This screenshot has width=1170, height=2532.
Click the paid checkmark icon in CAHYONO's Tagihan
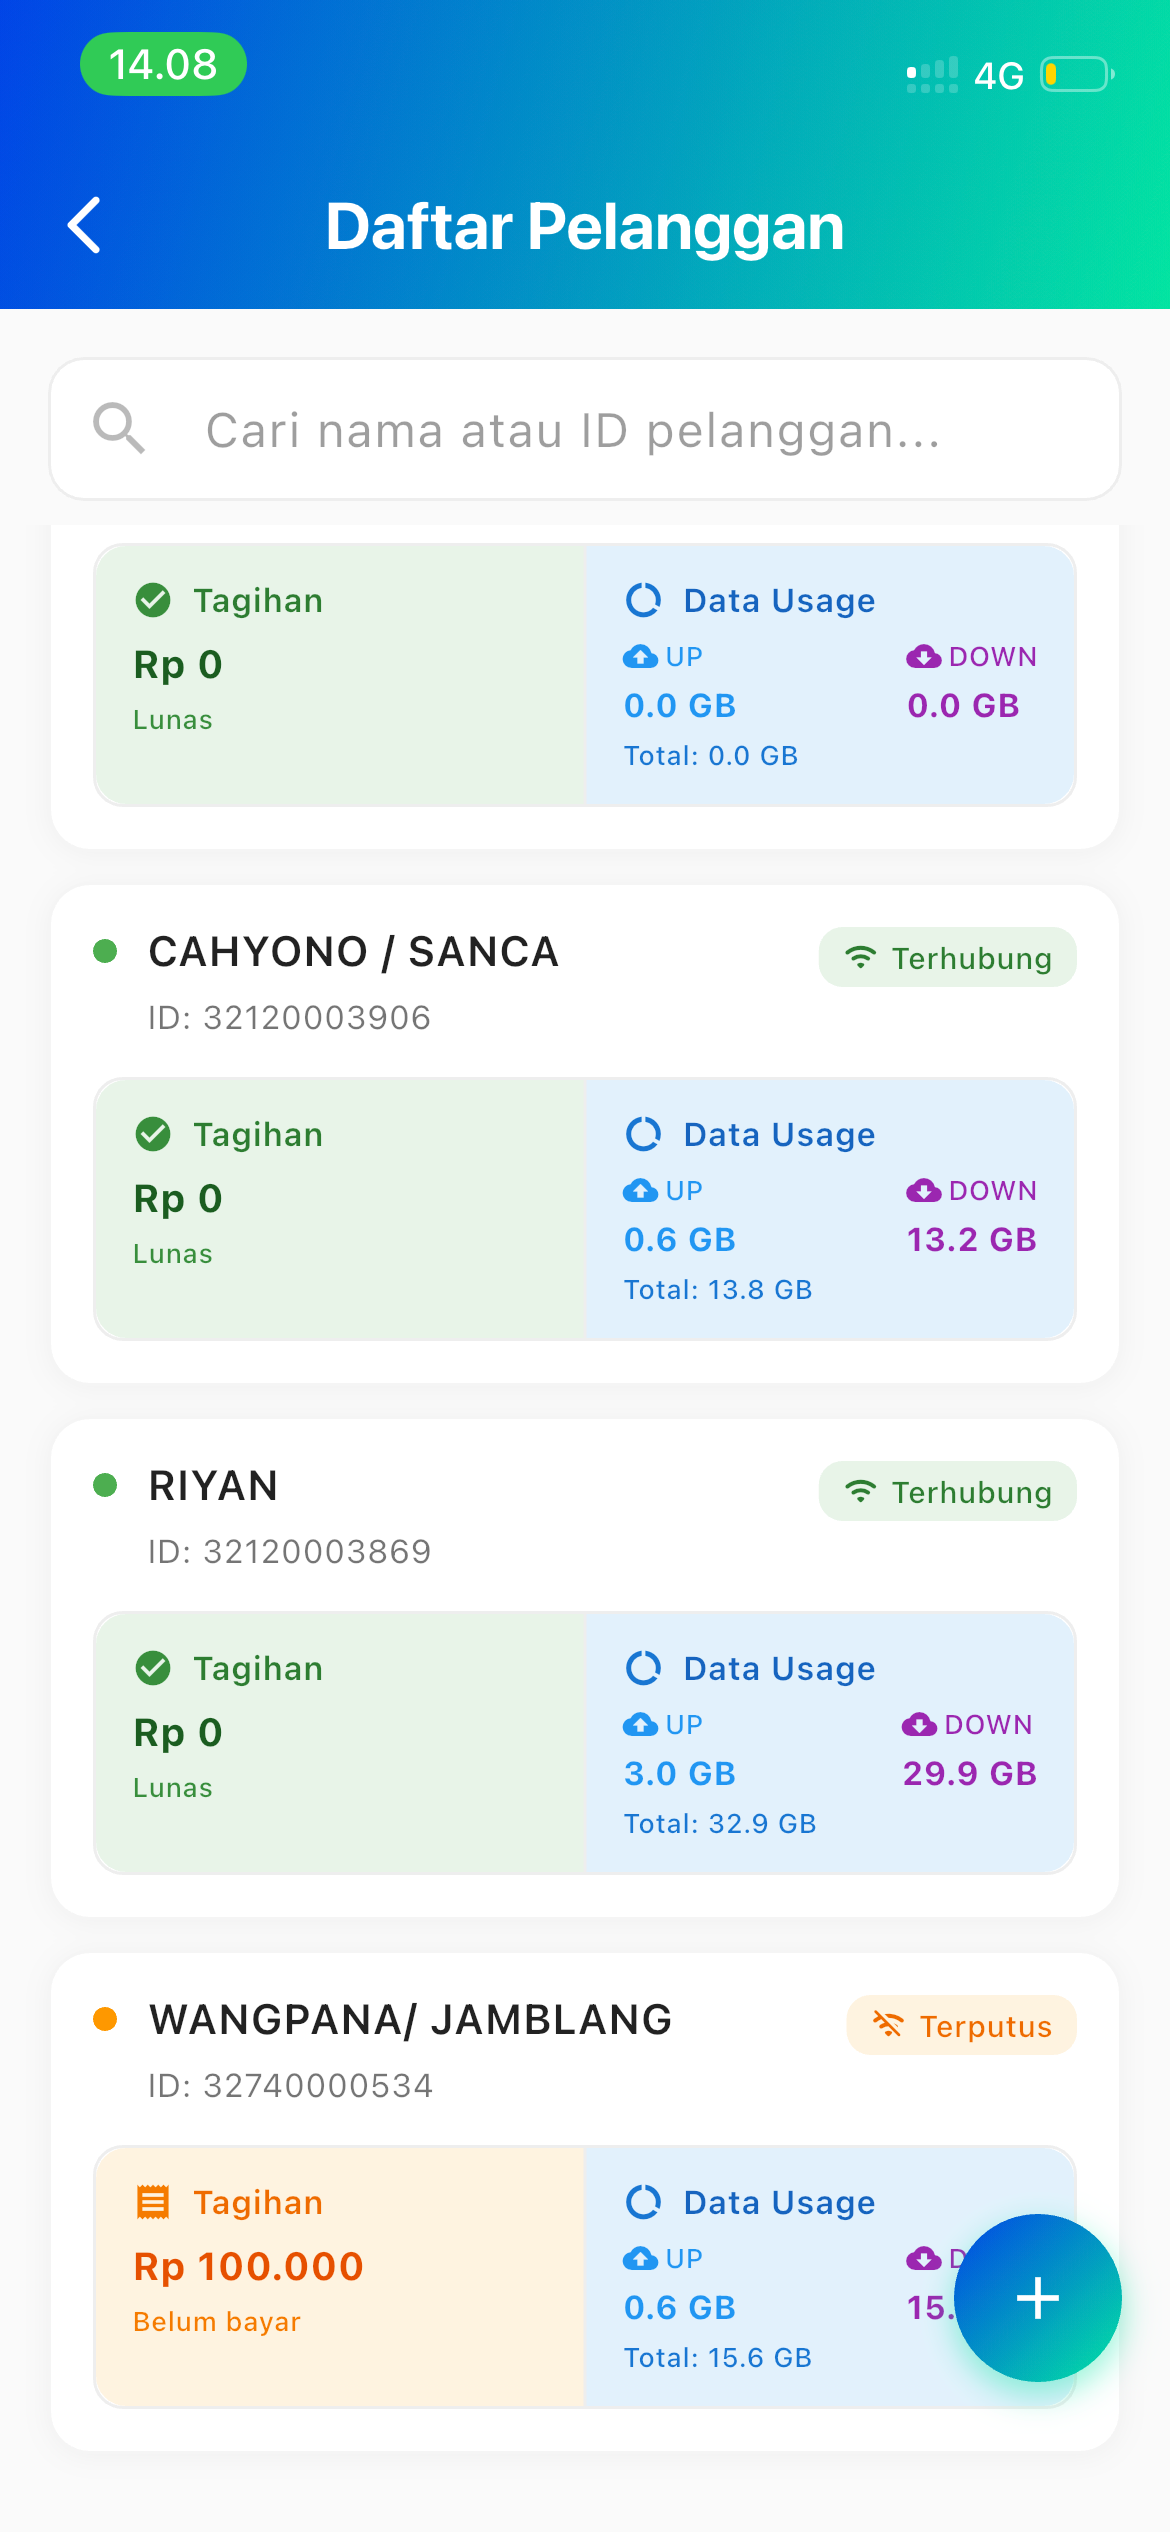[153, 1134]
